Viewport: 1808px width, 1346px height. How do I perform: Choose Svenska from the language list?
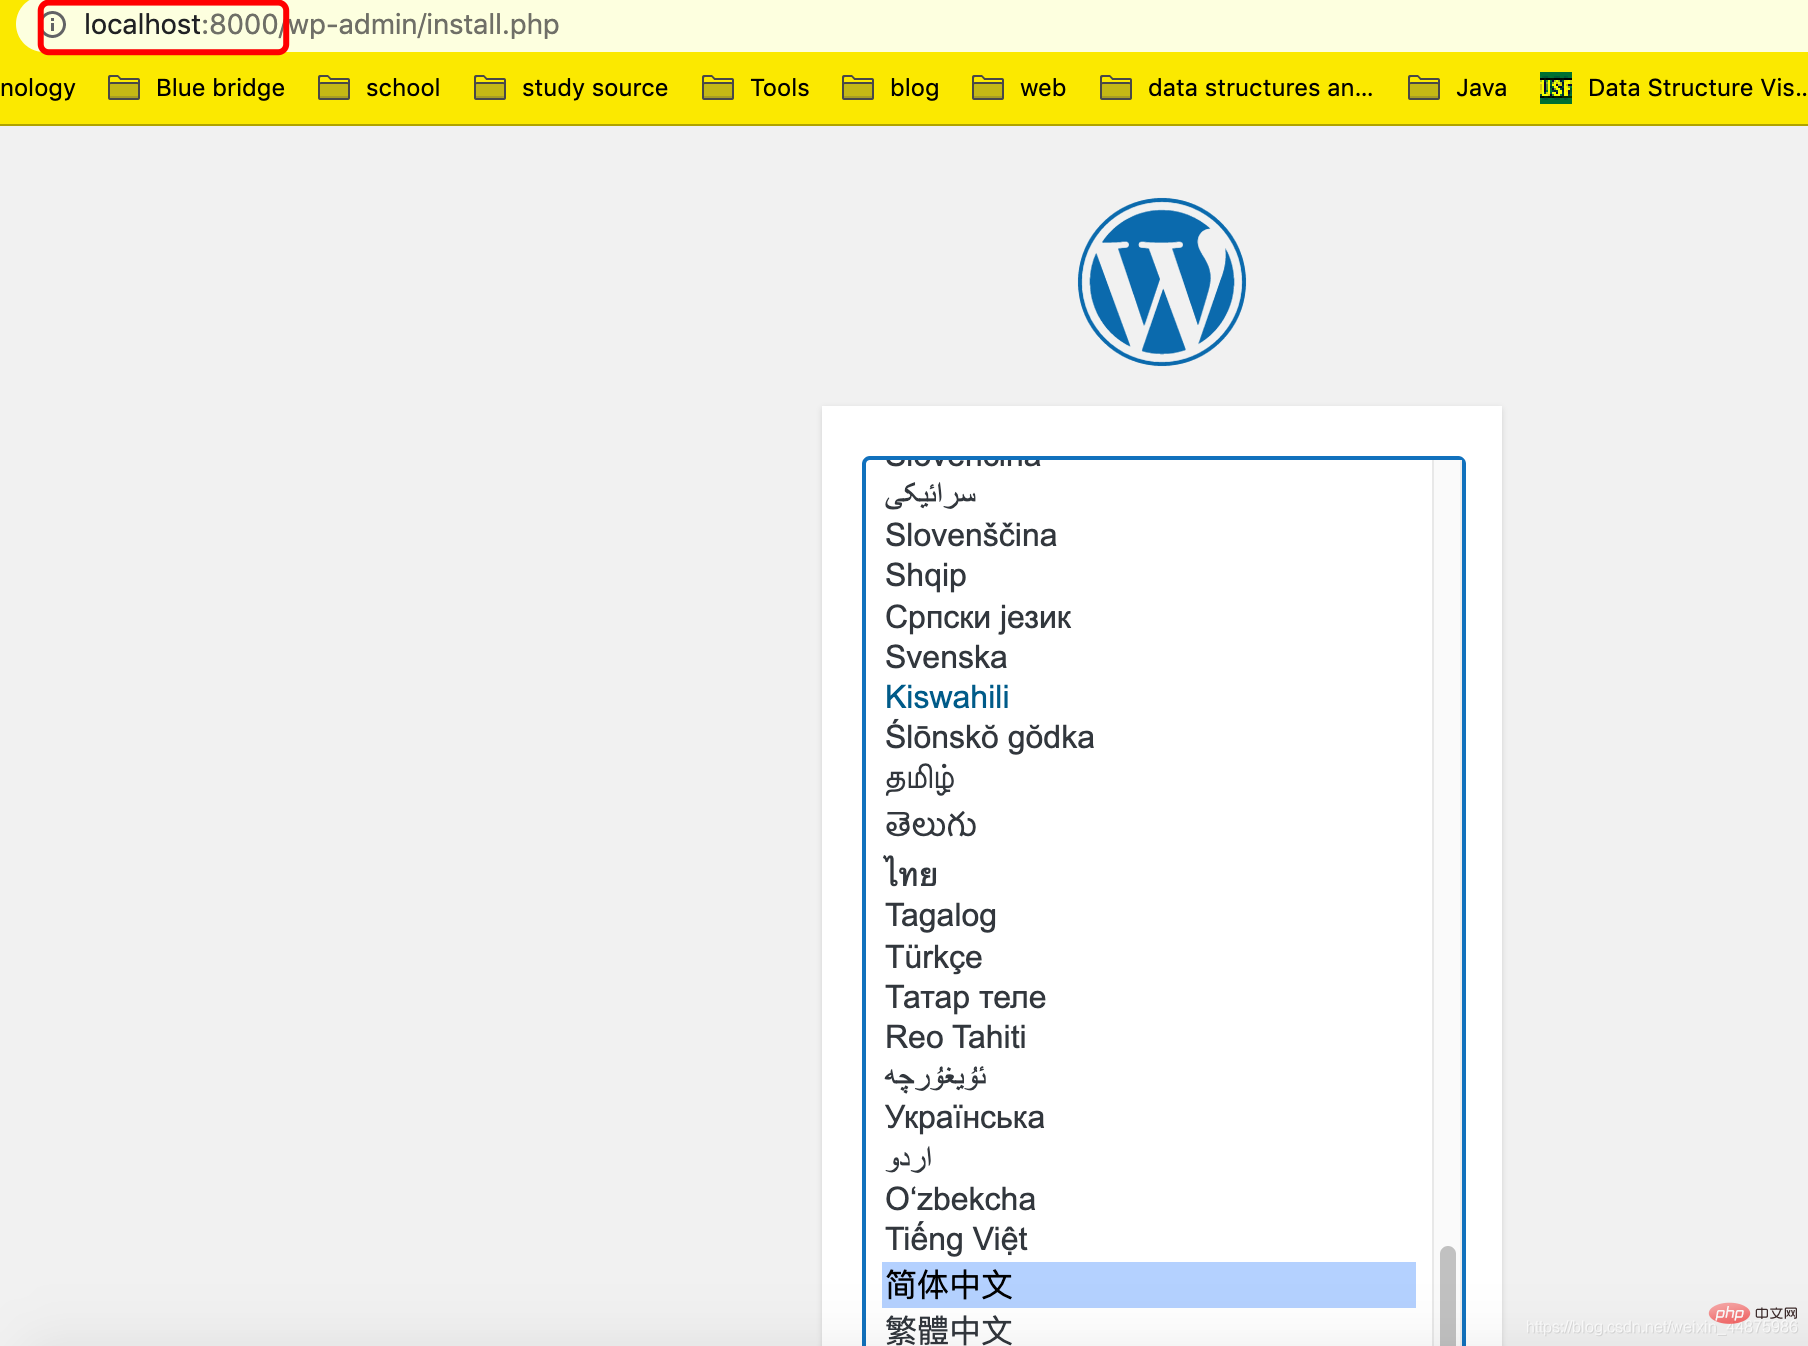[x=946, y=657]
